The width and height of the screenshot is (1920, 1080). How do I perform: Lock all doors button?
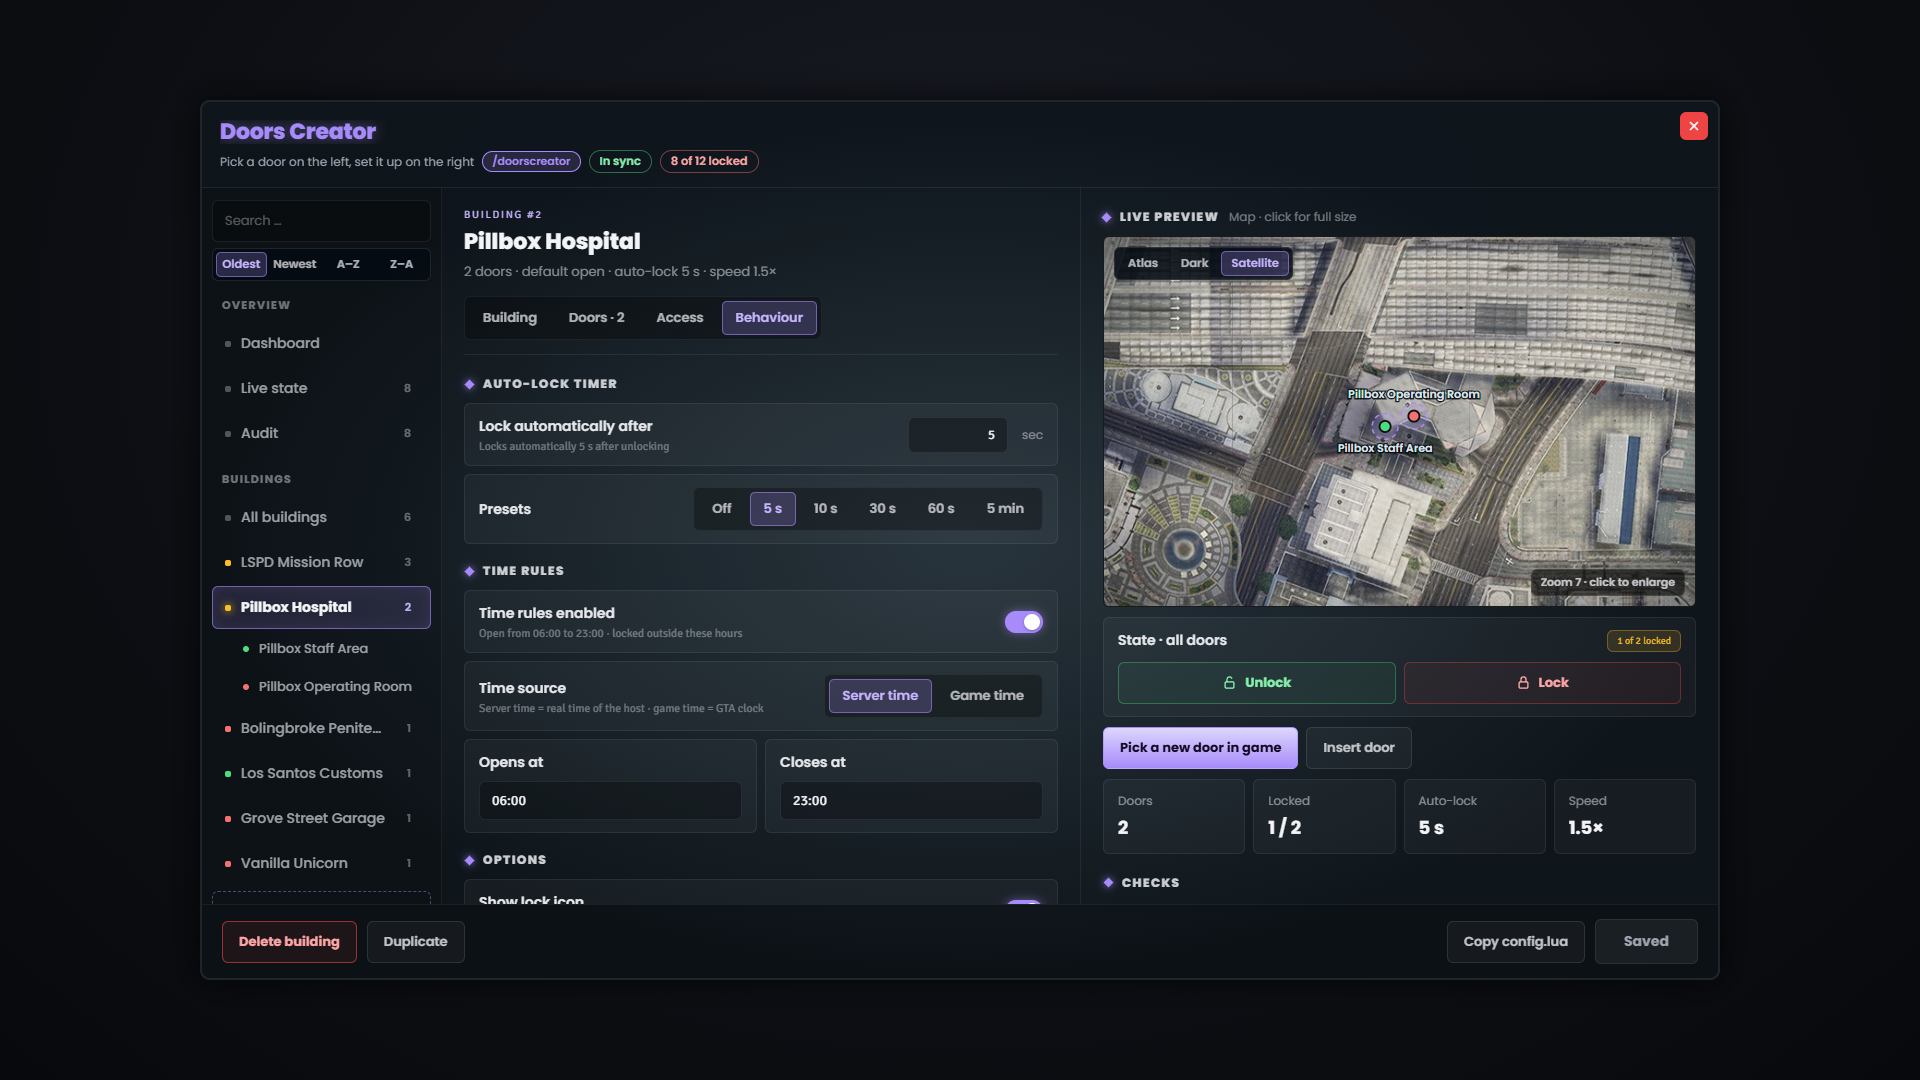[1542, 683]
